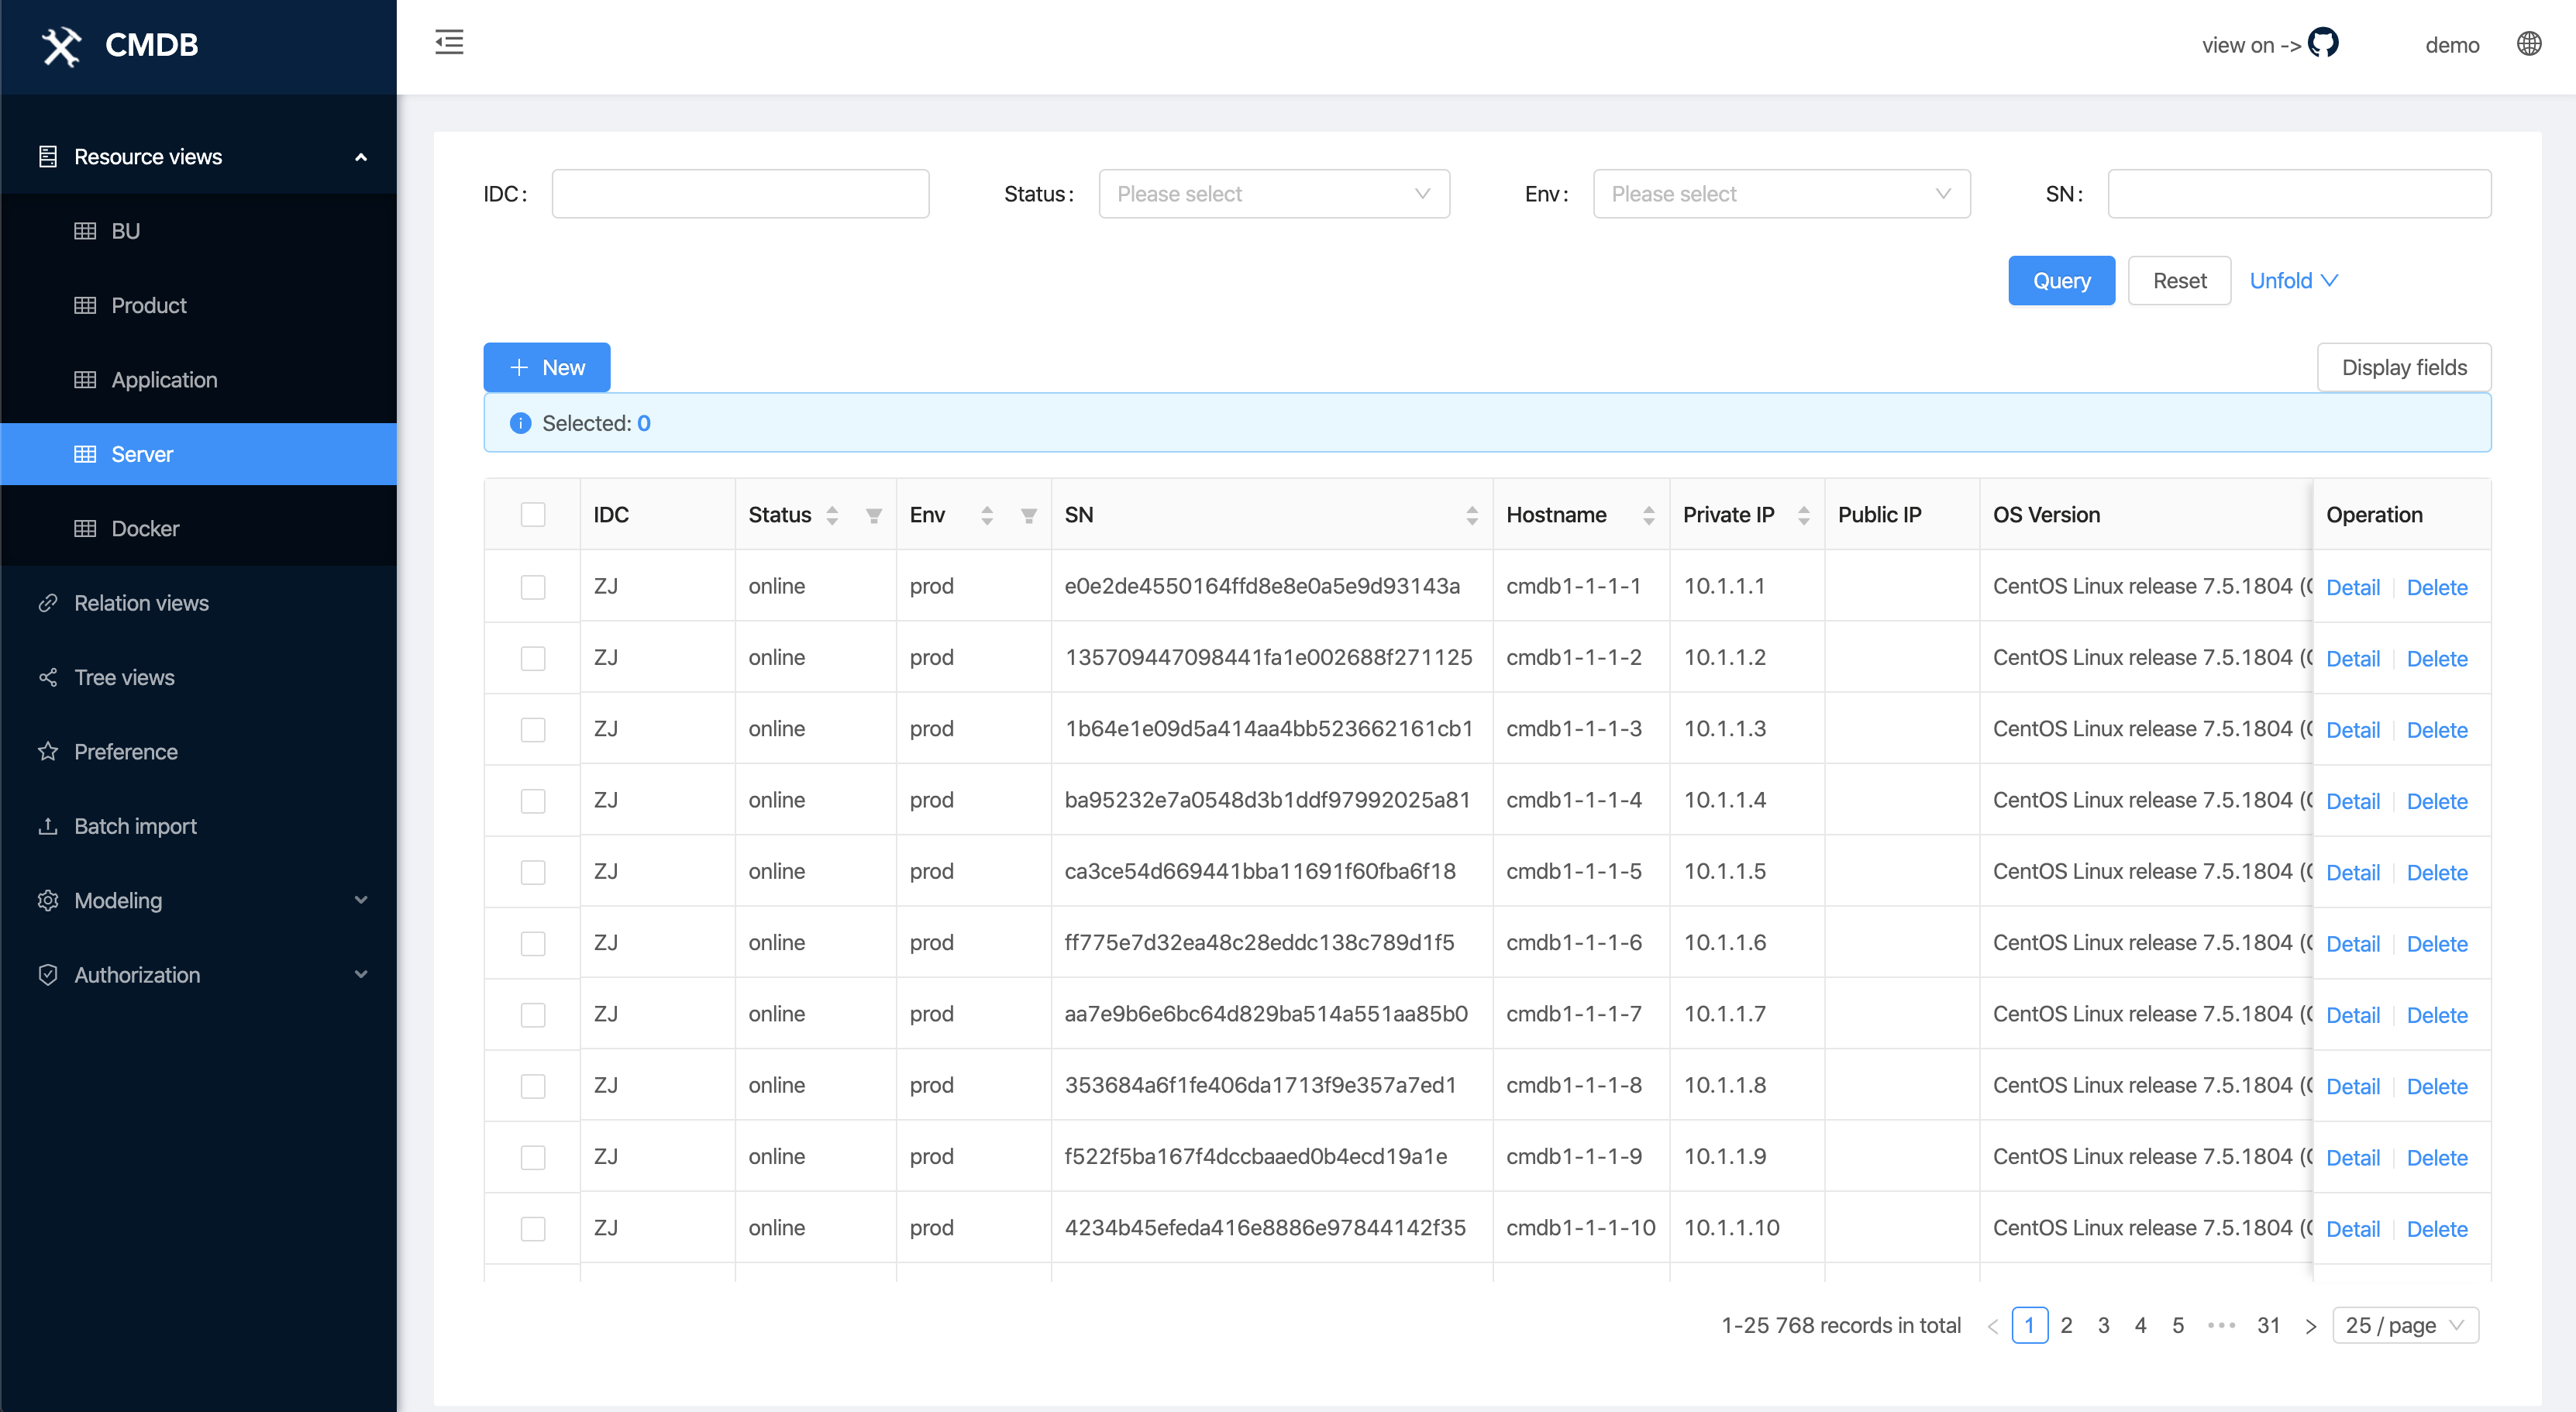Open the GitHub repository icon
The image size is (2576, 1412).
2323,43
